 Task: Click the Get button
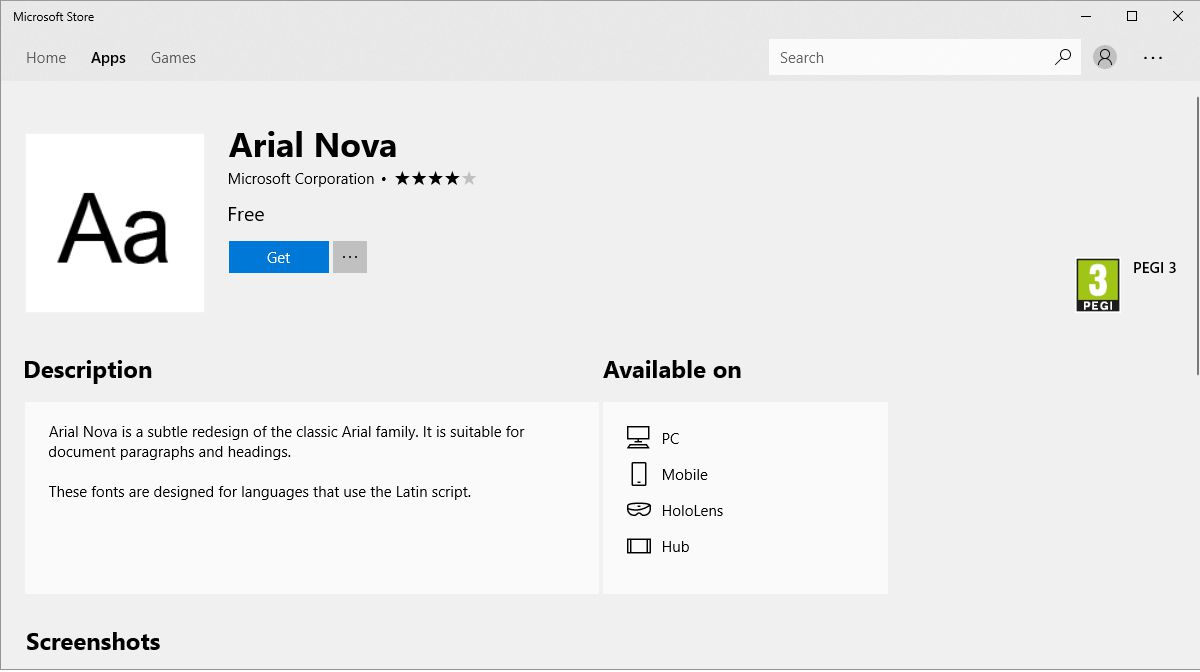(279, 257)
